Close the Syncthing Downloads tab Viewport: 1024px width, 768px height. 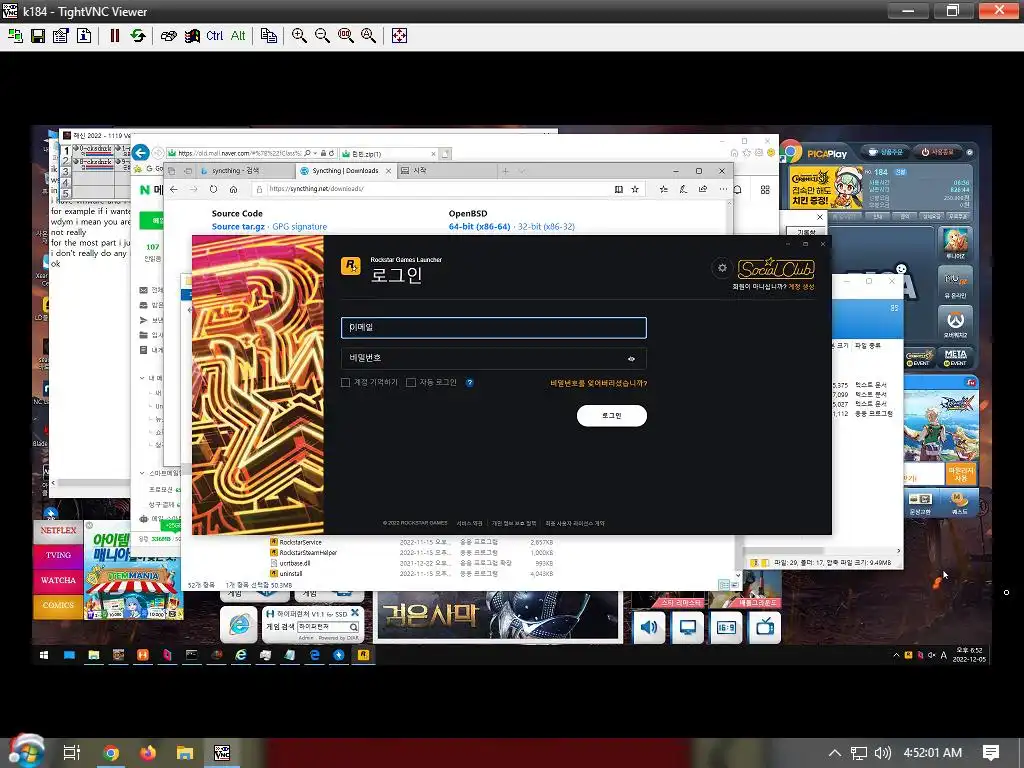(x=388, y=171)
